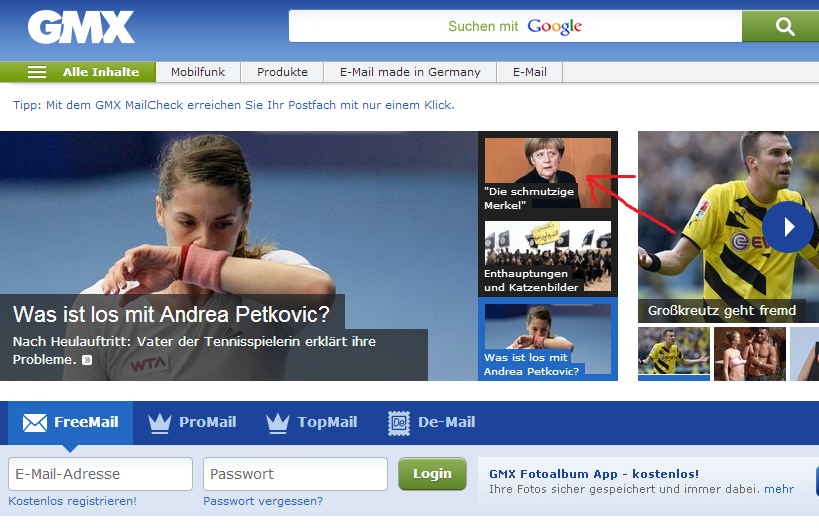Open the 'Großkreutz geht fremd' caption
This screenshot has height=528, width=819.
722,311
